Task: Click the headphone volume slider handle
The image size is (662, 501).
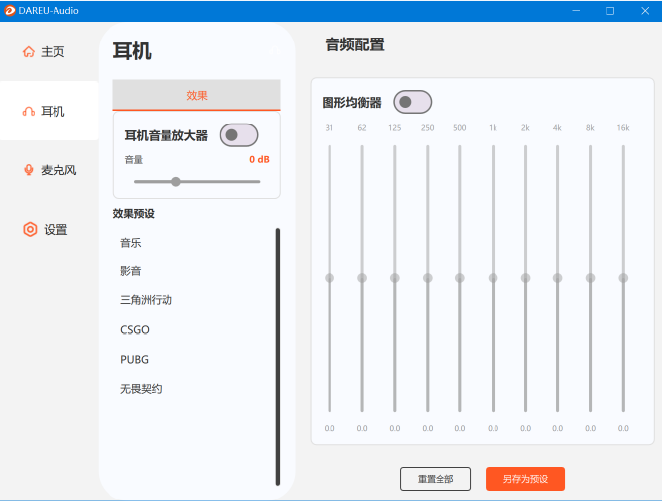Action: coord(176,182)
